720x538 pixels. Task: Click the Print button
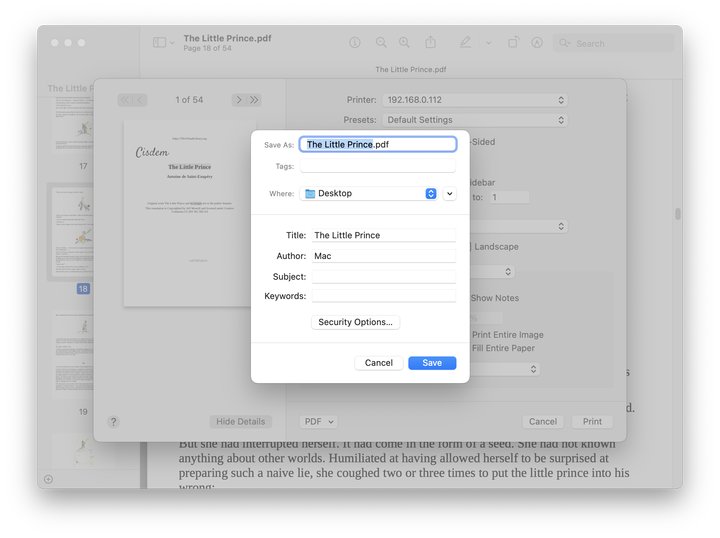click(x=592, y=421)
